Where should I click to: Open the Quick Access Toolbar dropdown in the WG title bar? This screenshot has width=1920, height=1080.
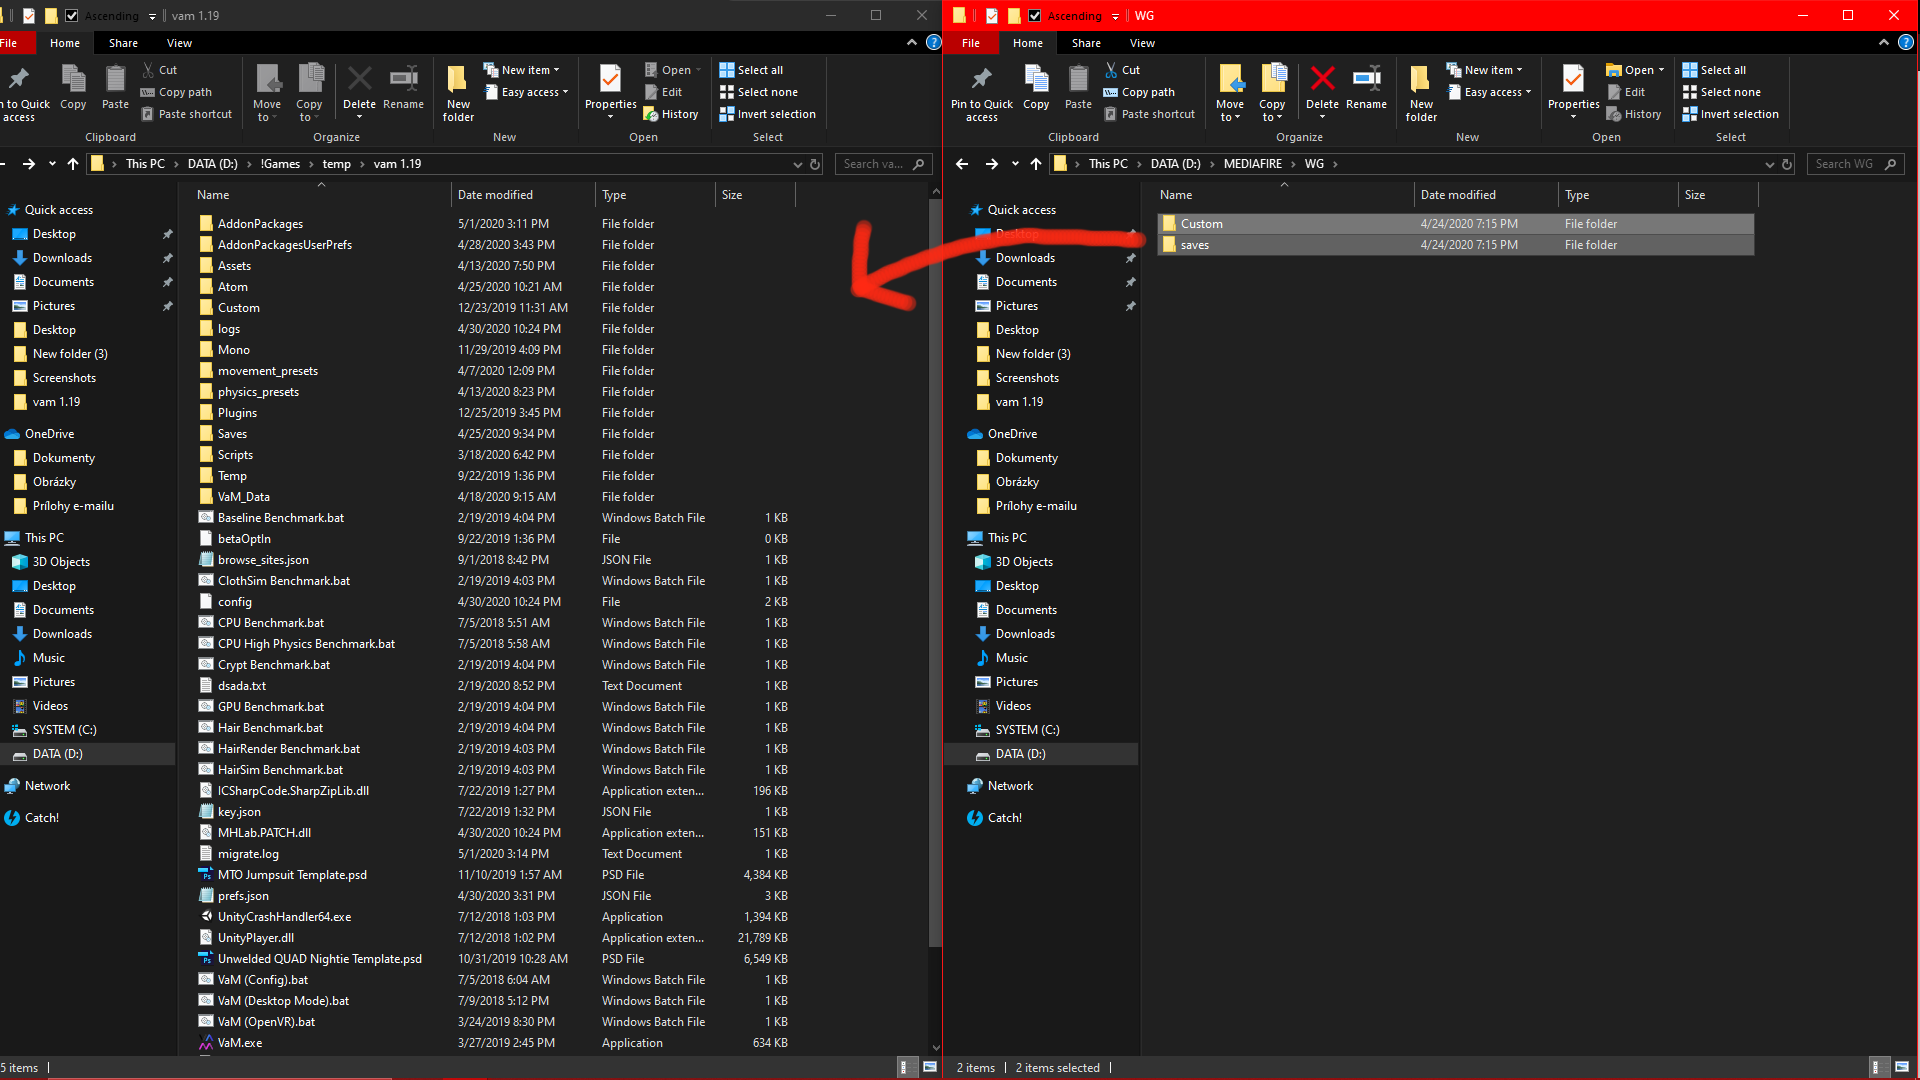(1115, 16)
